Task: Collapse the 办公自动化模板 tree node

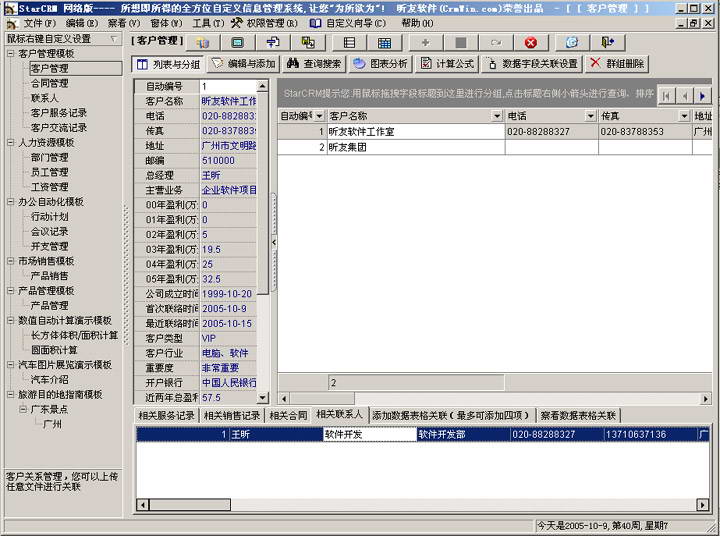Action: pos(11,202)
